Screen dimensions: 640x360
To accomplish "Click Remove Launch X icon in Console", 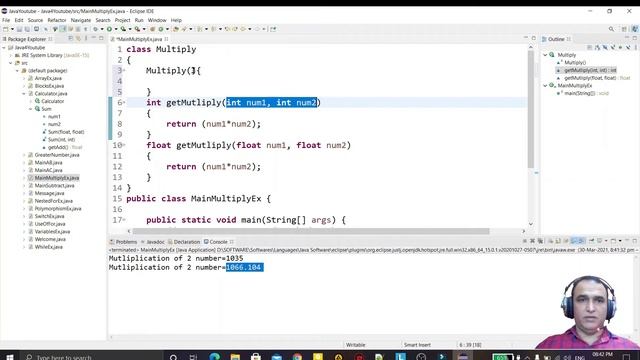I will 532,241.
